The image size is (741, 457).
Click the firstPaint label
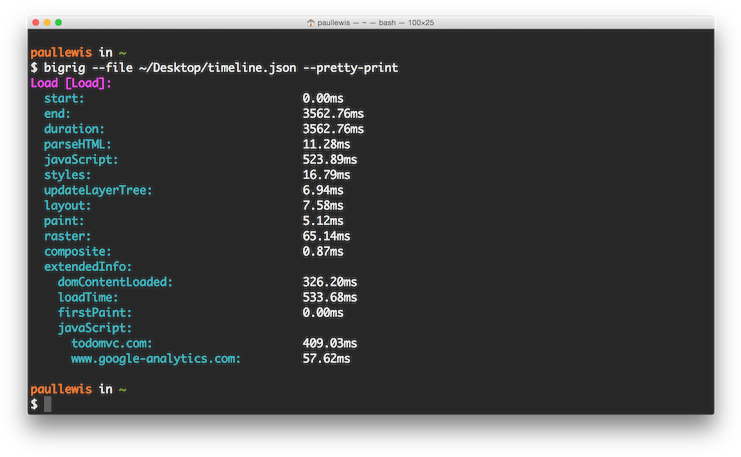[x=94, y=312]
